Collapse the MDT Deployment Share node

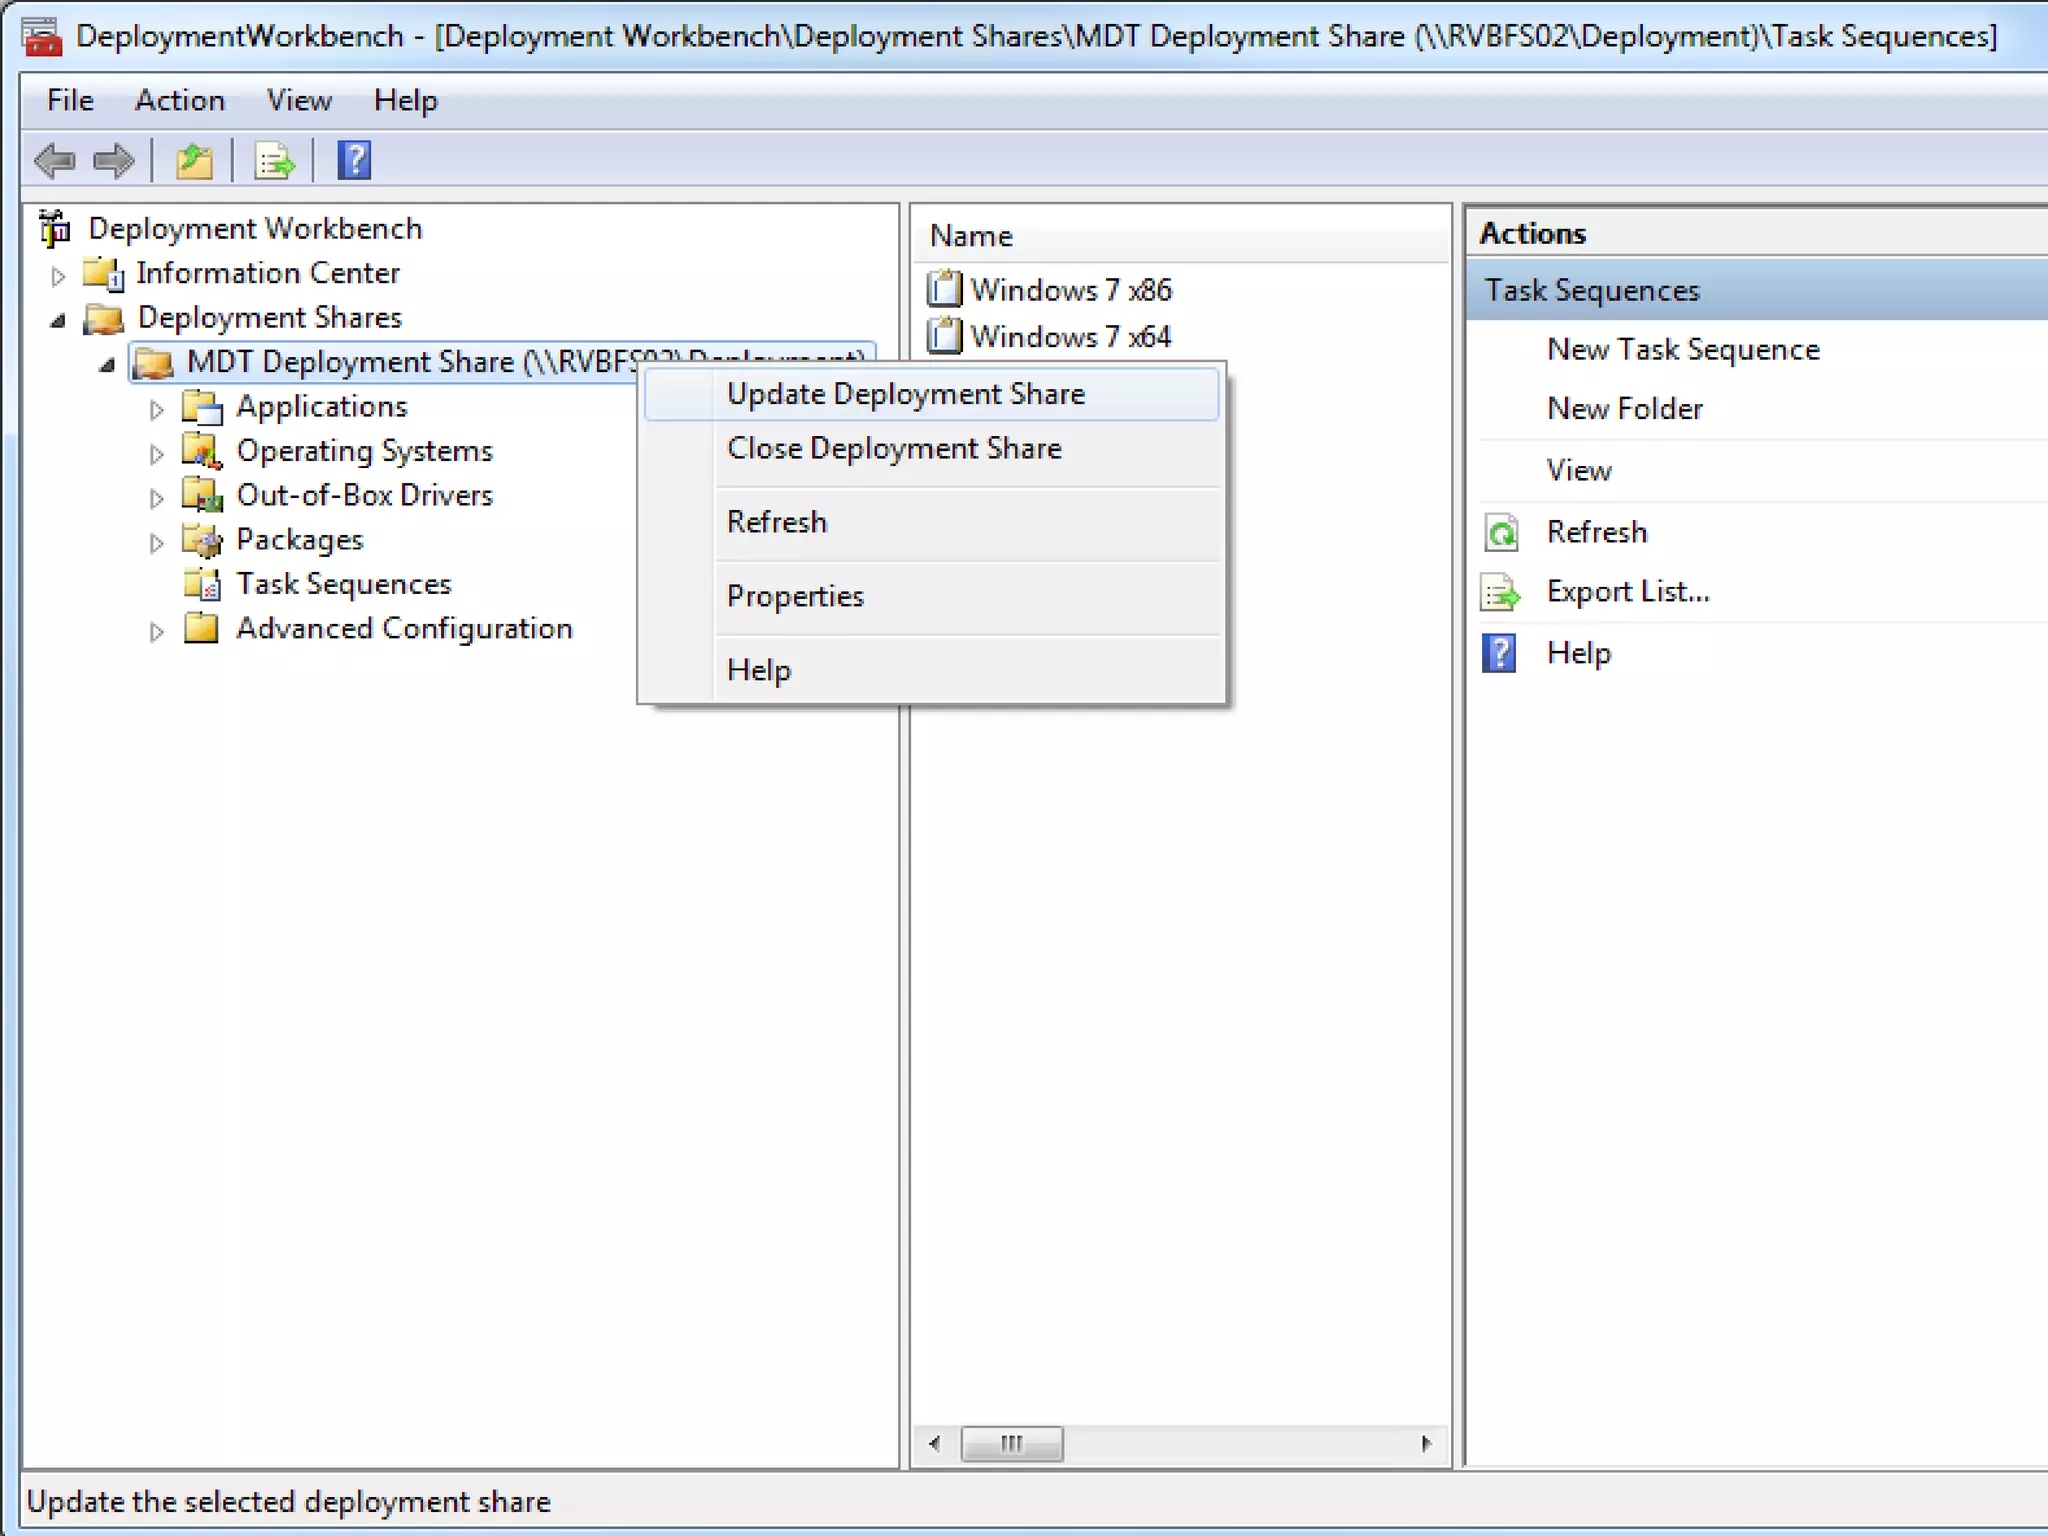pyautogui.click(x=108, y=365)
